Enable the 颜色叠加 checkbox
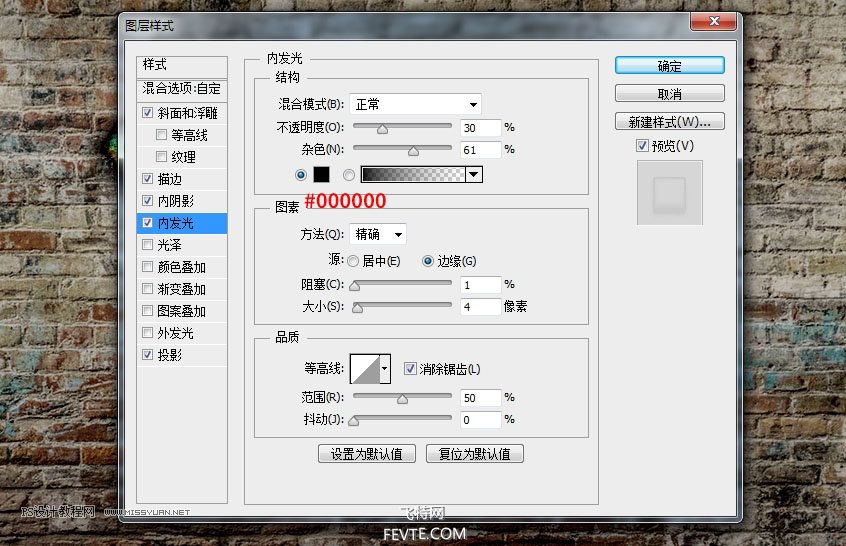This screenshot has width=846, height=546. tap(147, 267)
